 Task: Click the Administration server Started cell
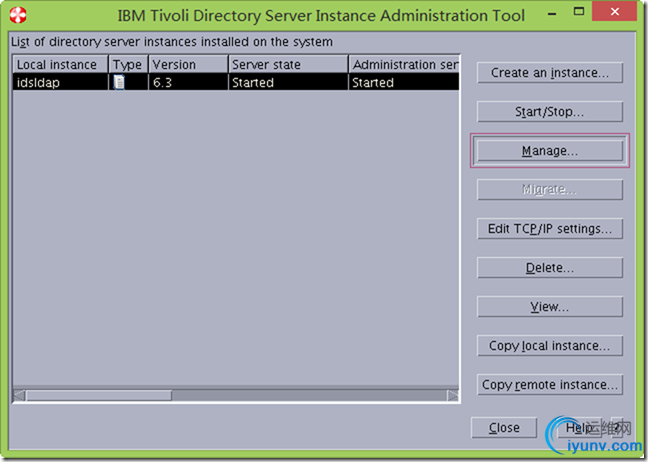coord(404,82)
